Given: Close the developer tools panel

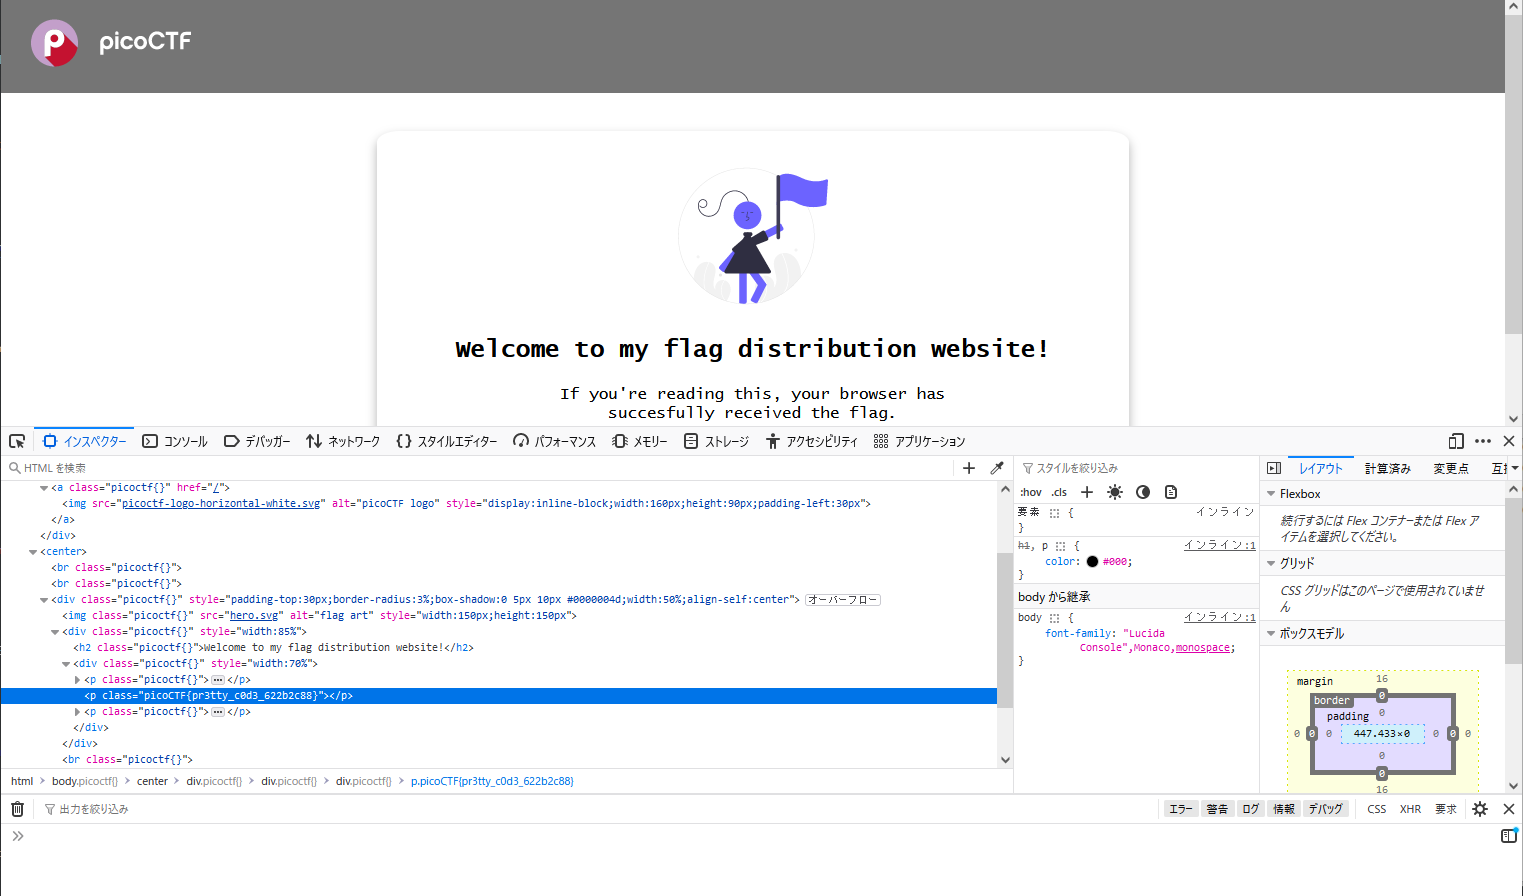Looking at the screenshot, I should (x=1509, y=441).
